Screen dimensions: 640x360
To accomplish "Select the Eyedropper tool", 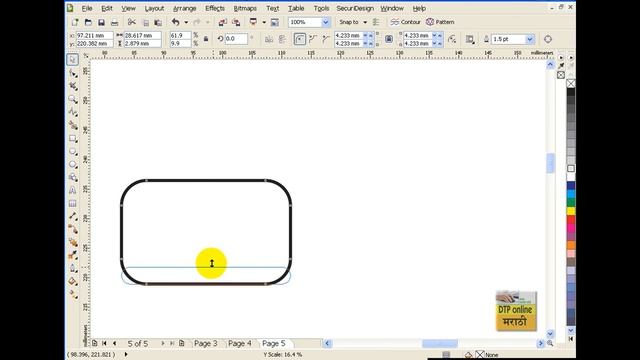I will point(73,255).
